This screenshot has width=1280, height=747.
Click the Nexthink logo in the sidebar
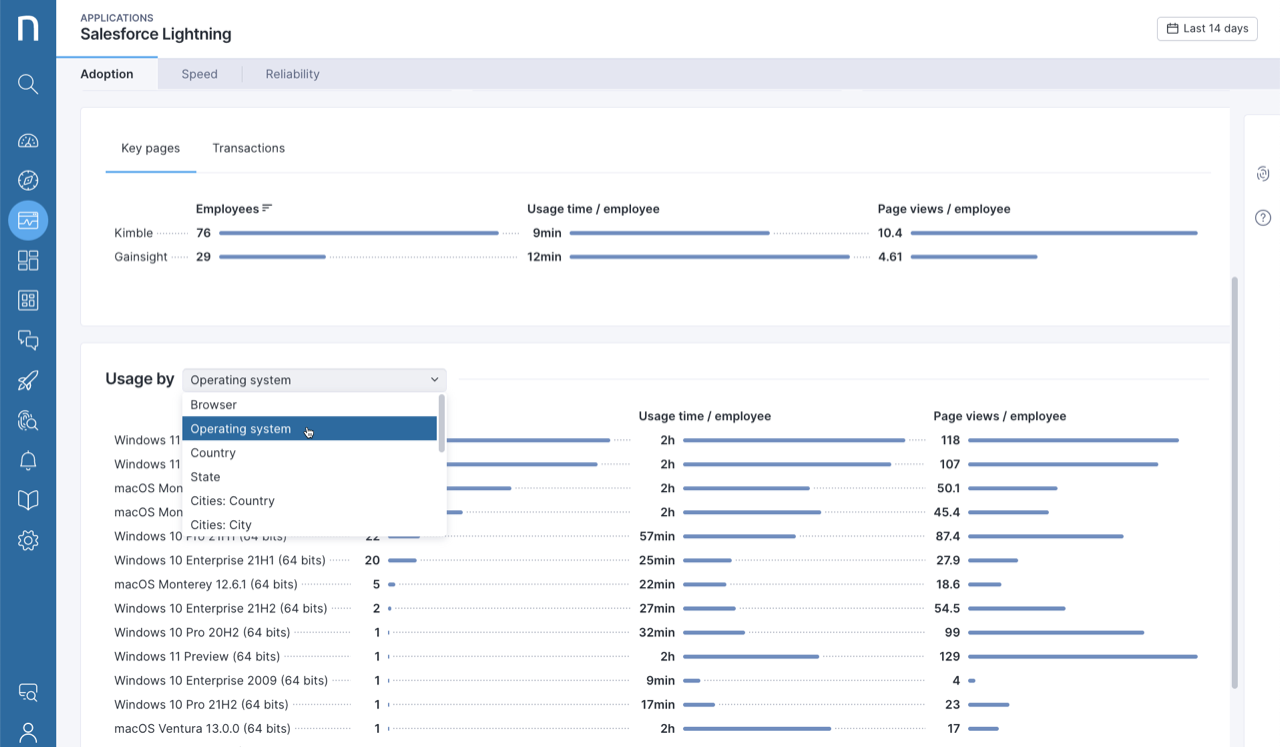pyautogui.click(x=28, y=28)
